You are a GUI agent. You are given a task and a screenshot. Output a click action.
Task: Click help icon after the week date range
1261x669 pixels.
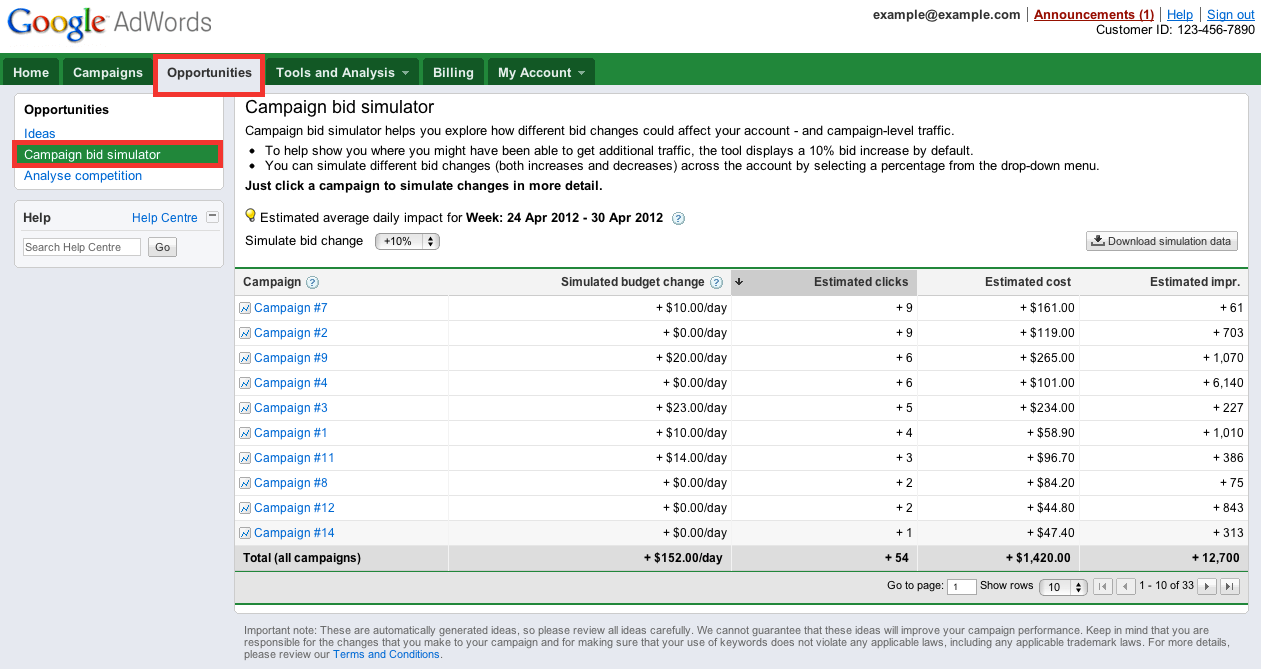678,218
